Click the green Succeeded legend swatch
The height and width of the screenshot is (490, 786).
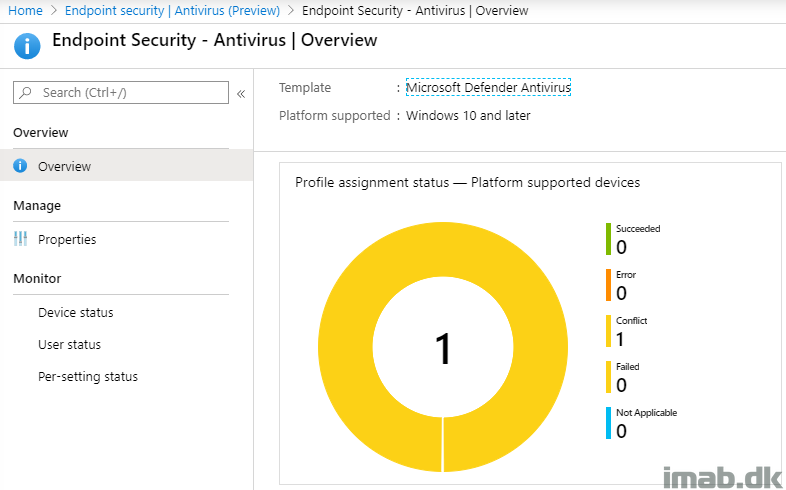point(609,239)
